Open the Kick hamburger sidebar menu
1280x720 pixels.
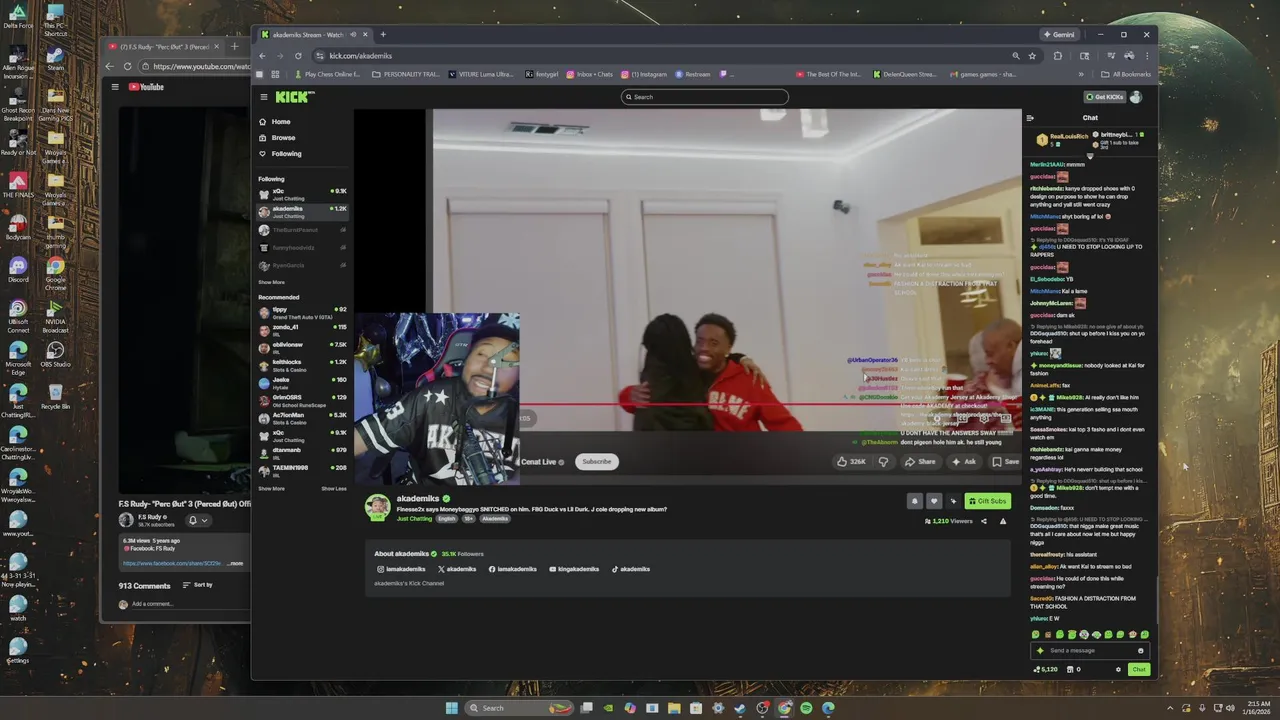pos(264,97)
